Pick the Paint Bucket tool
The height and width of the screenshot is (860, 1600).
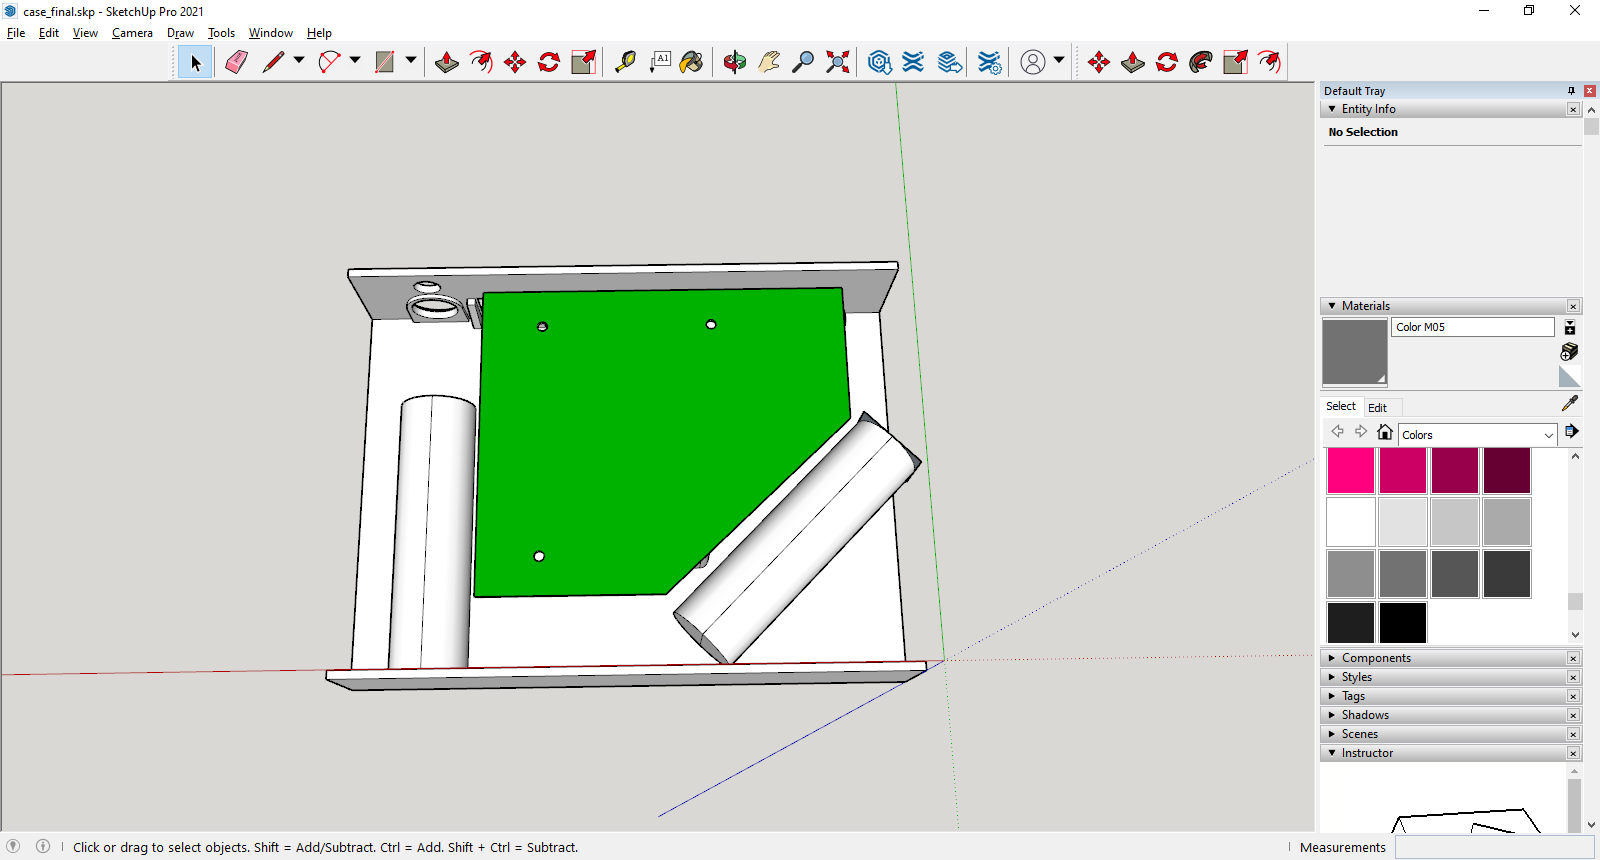click(691, 62)
